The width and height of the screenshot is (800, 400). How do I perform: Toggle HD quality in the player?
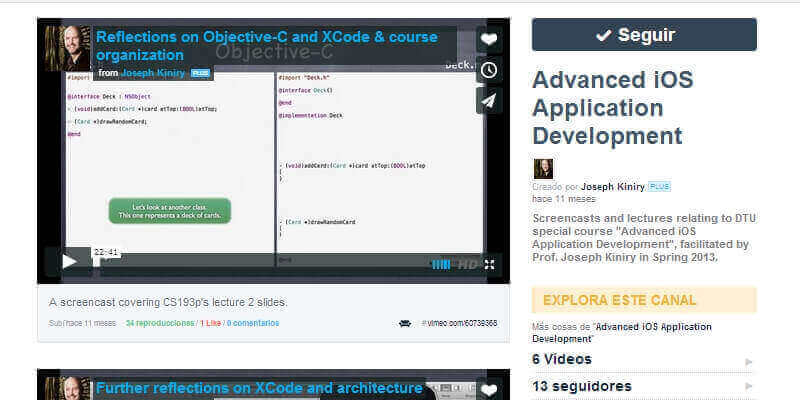[x=467, y=264]
